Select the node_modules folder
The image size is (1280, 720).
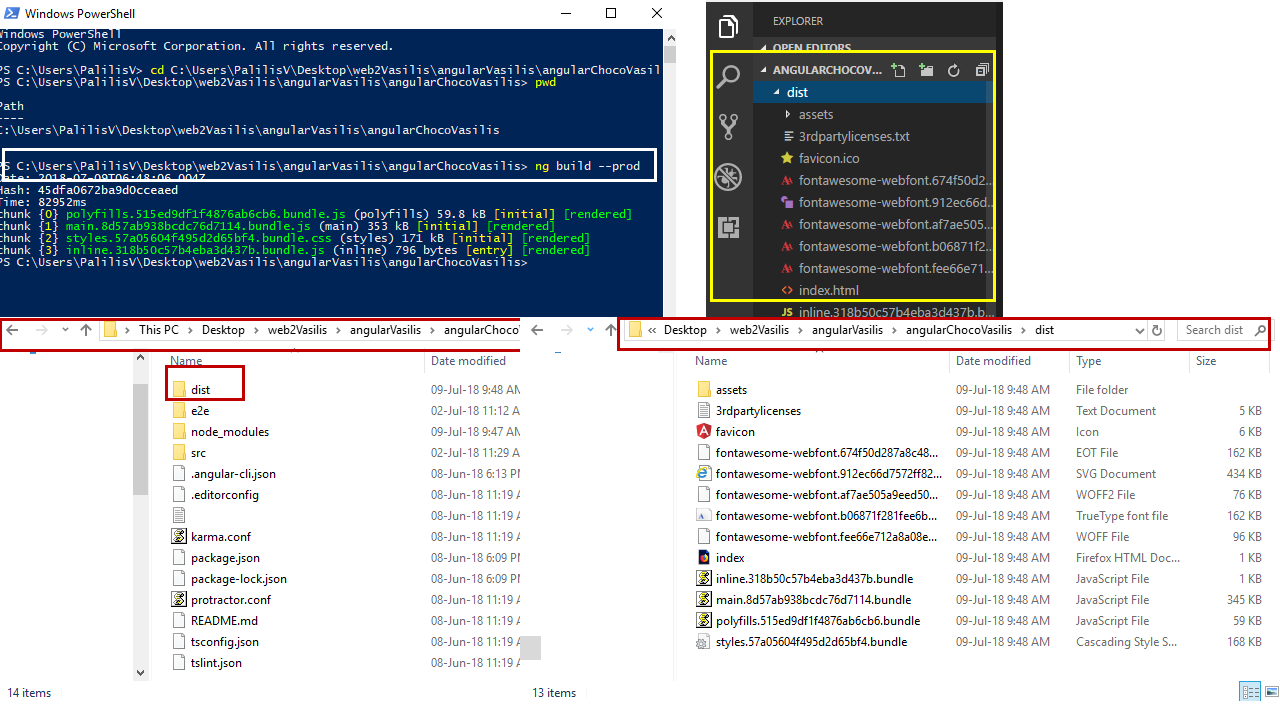point(230,432)
